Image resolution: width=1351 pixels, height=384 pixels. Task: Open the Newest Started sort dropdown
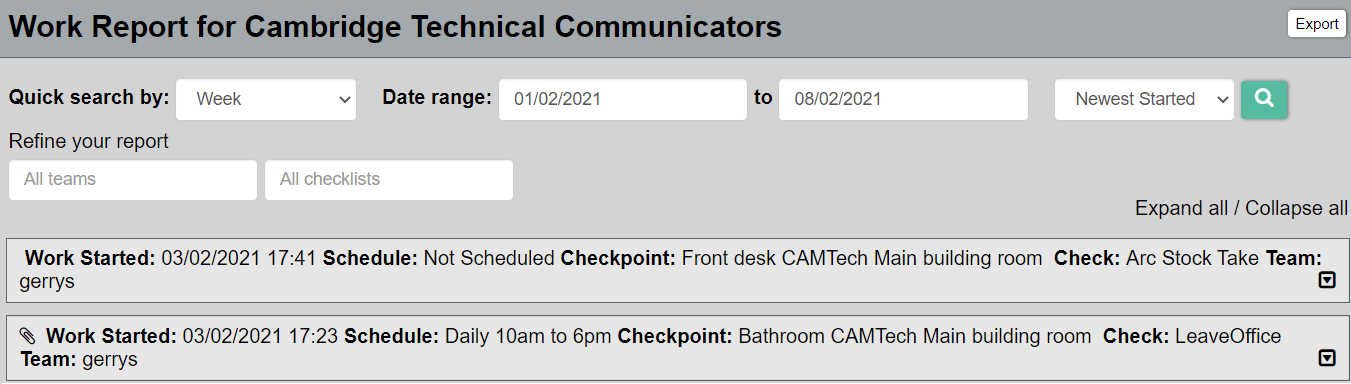pyautogui.click(x=1144, y=99)
